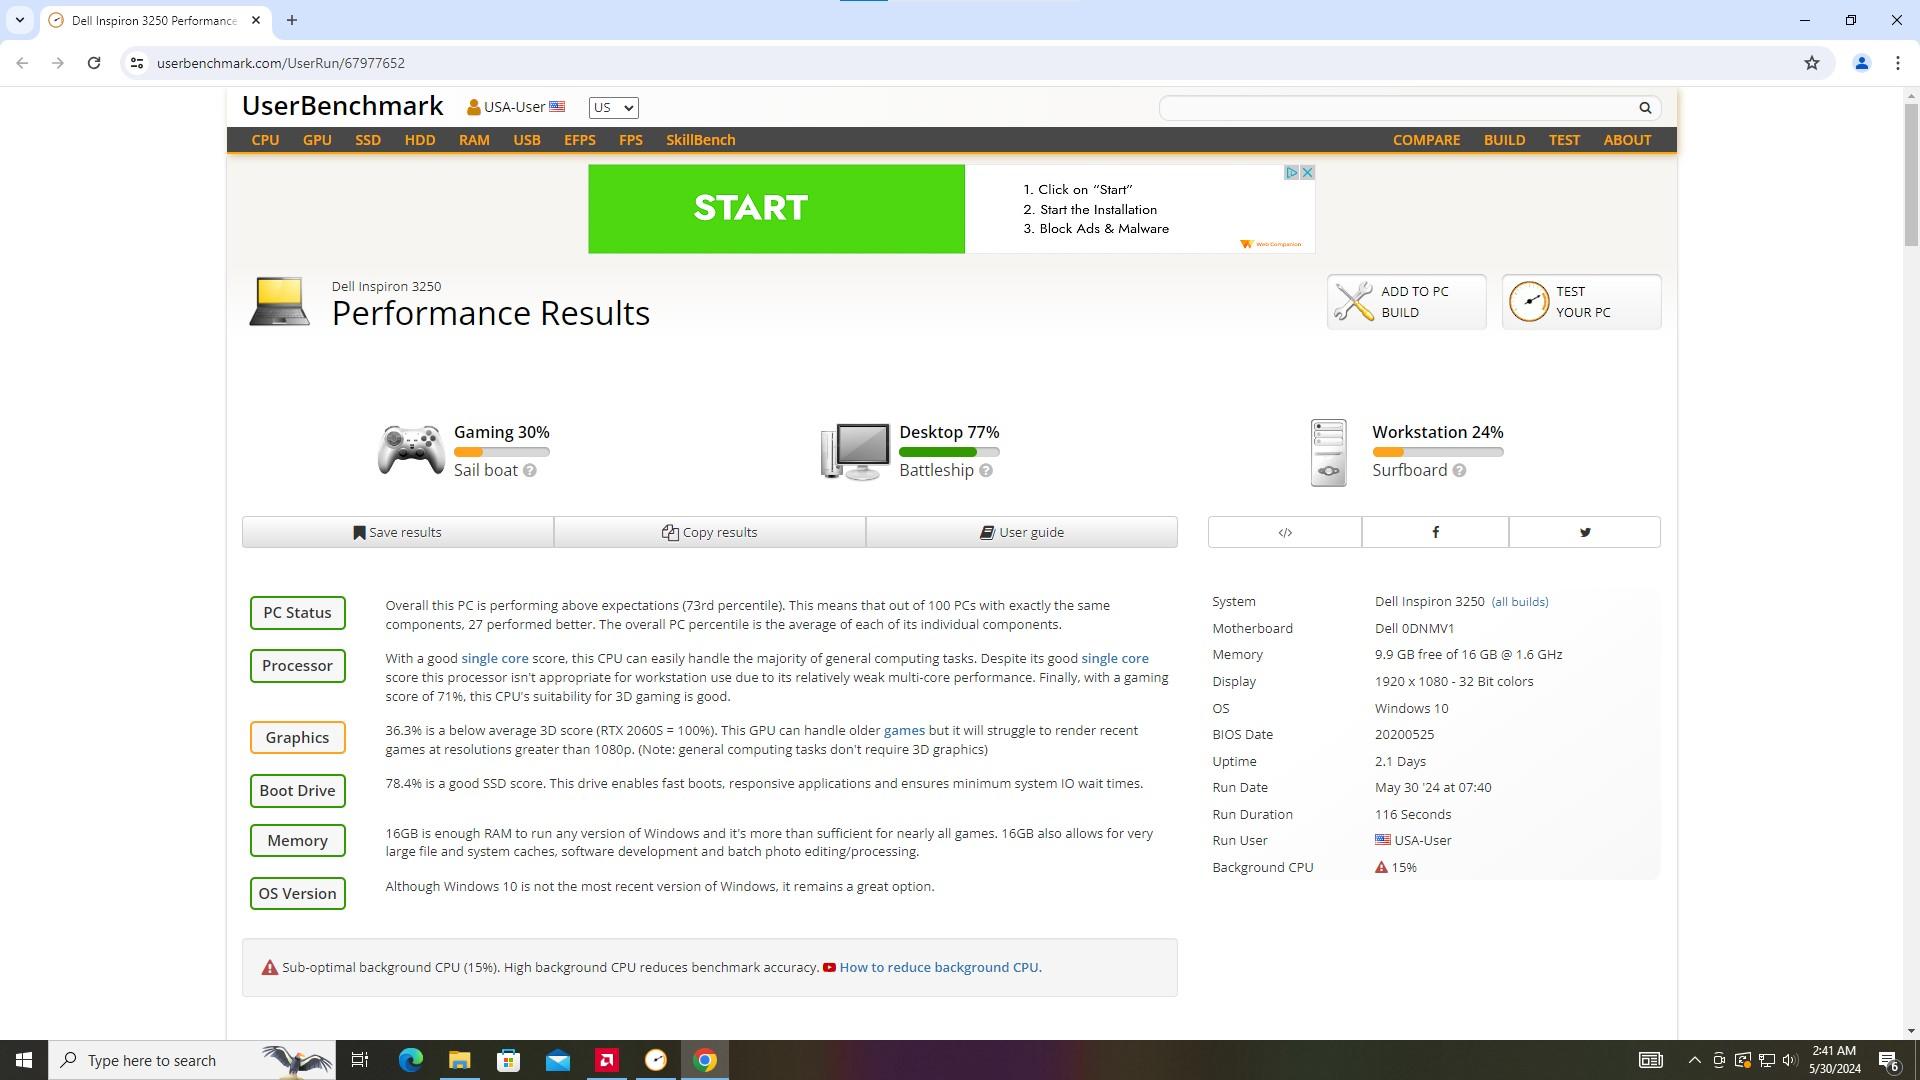This screenshot has height=1080, width=1920.
Task: Open Microsoft Edge from the taskbar
Action: [x=410, y=1060]
